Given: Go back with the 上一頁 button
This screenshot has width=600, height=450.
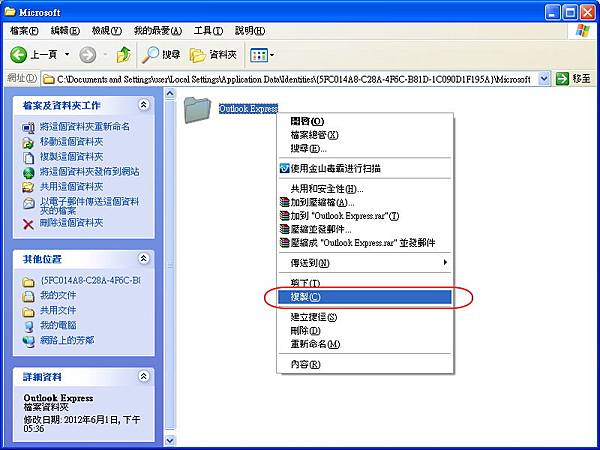Looking at the screenshot, I should (x=34, y=55).
